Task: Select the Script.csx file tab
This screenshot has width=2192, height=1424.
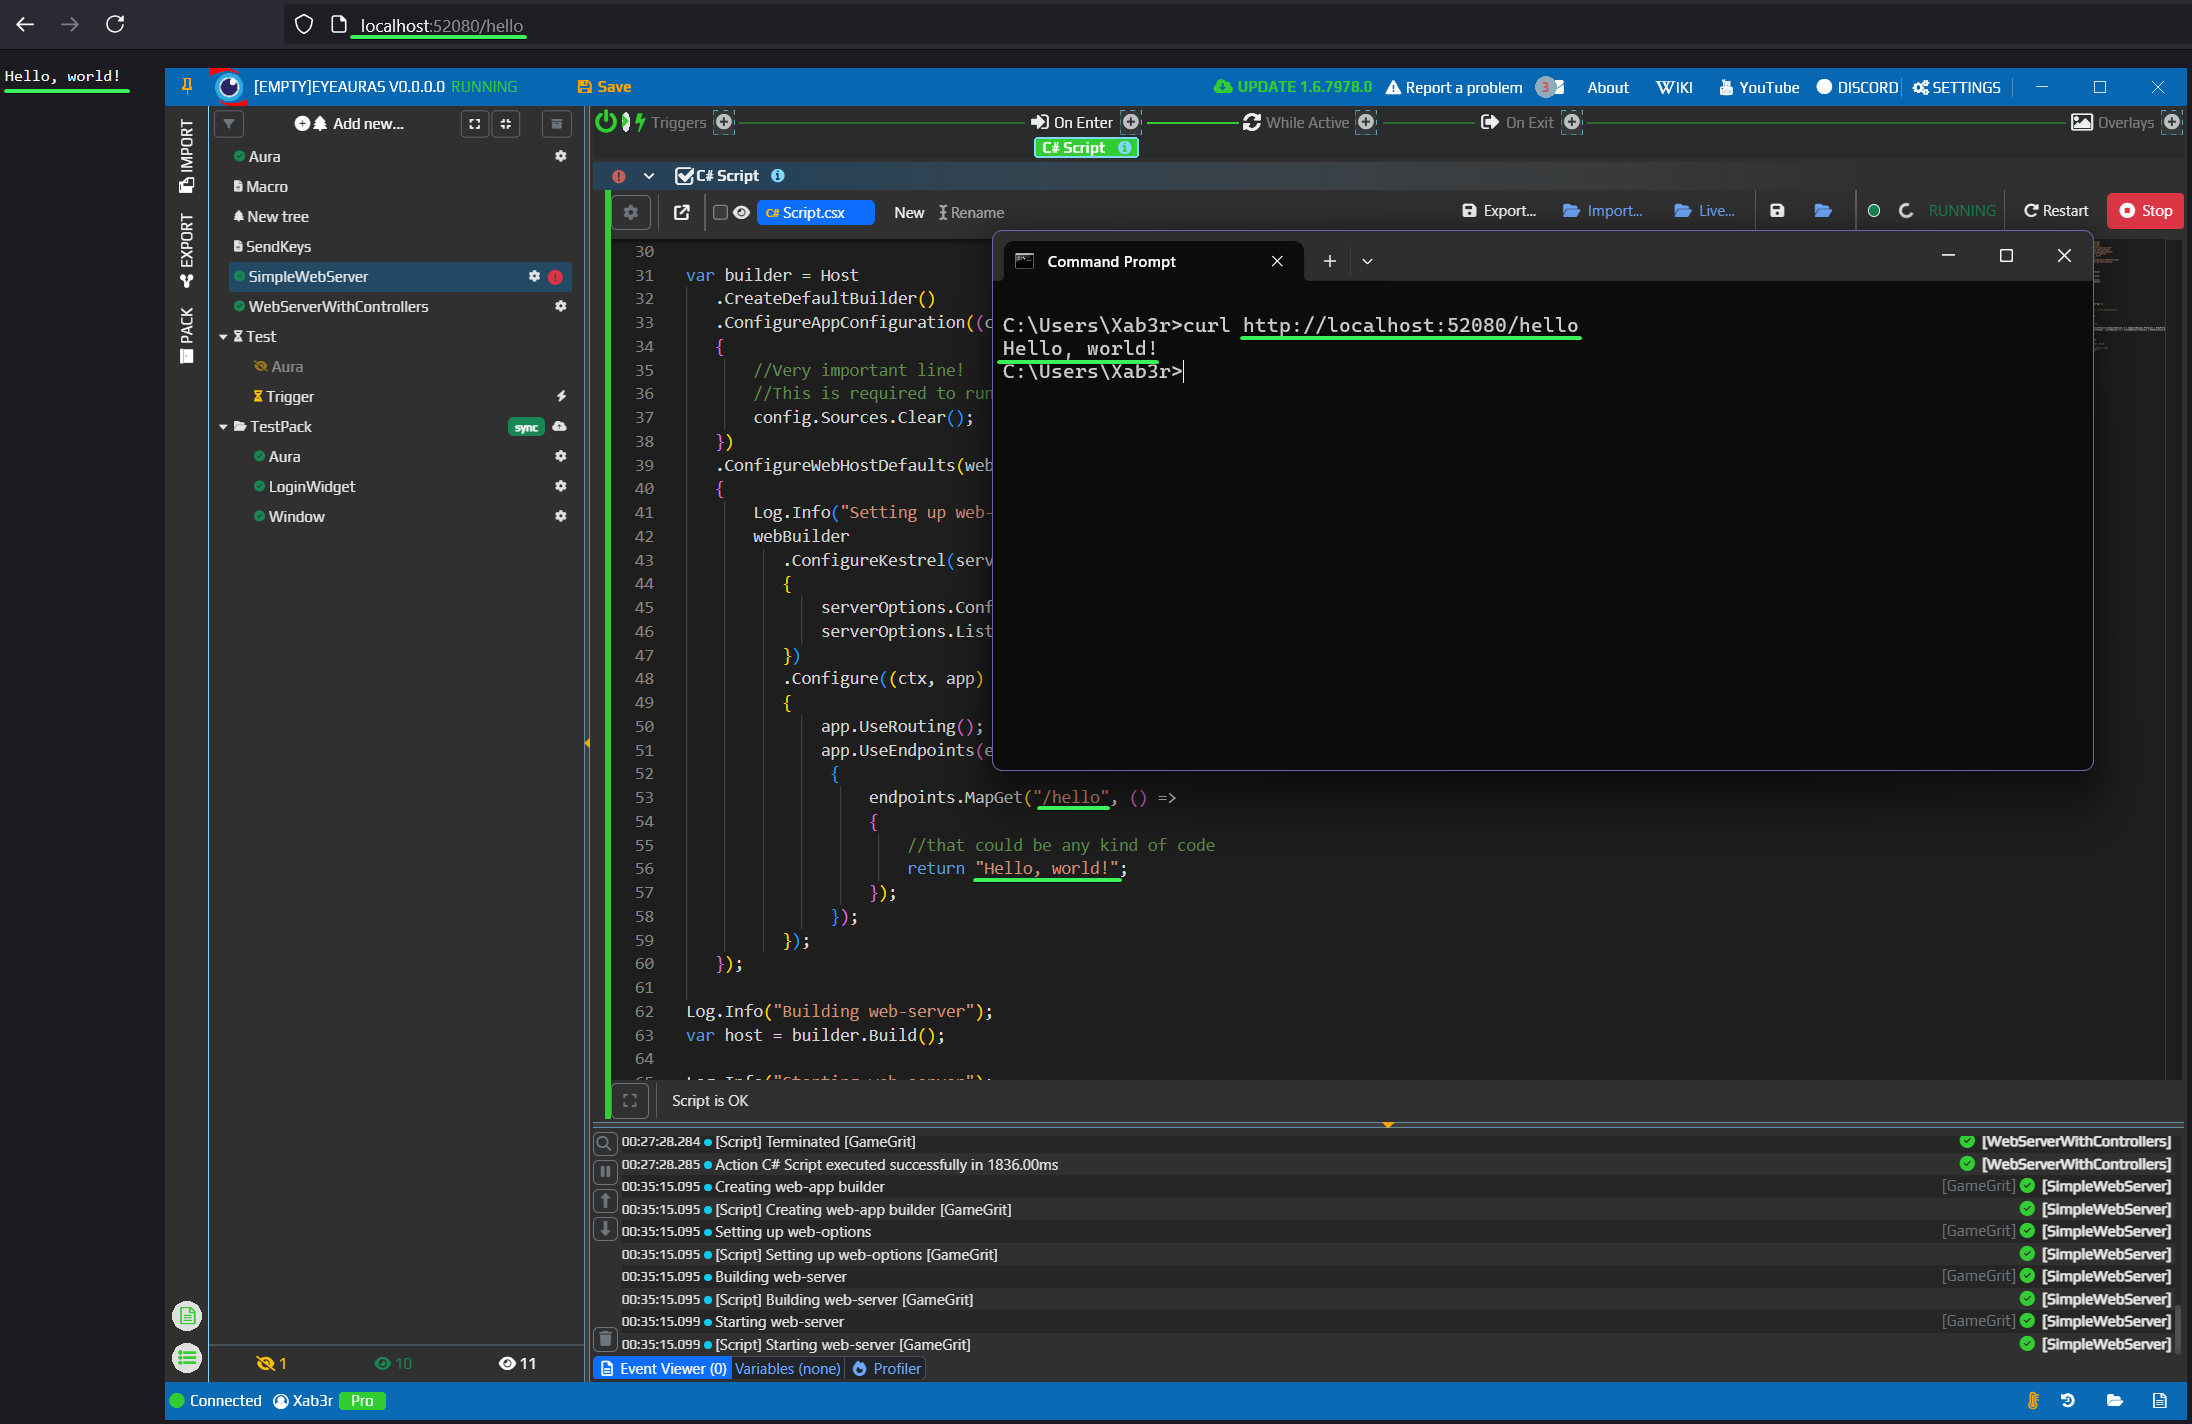Action: click(815, 212)
